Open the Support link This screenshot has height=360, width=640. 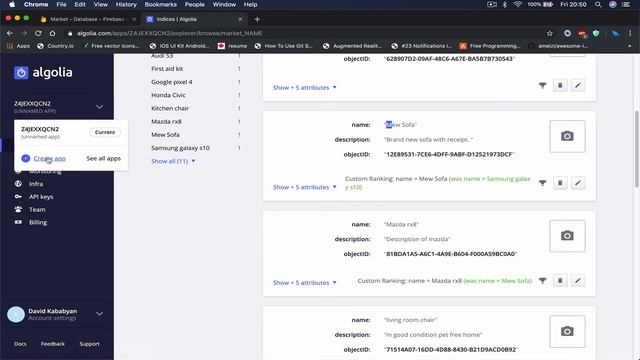click(x=89, y=344)
